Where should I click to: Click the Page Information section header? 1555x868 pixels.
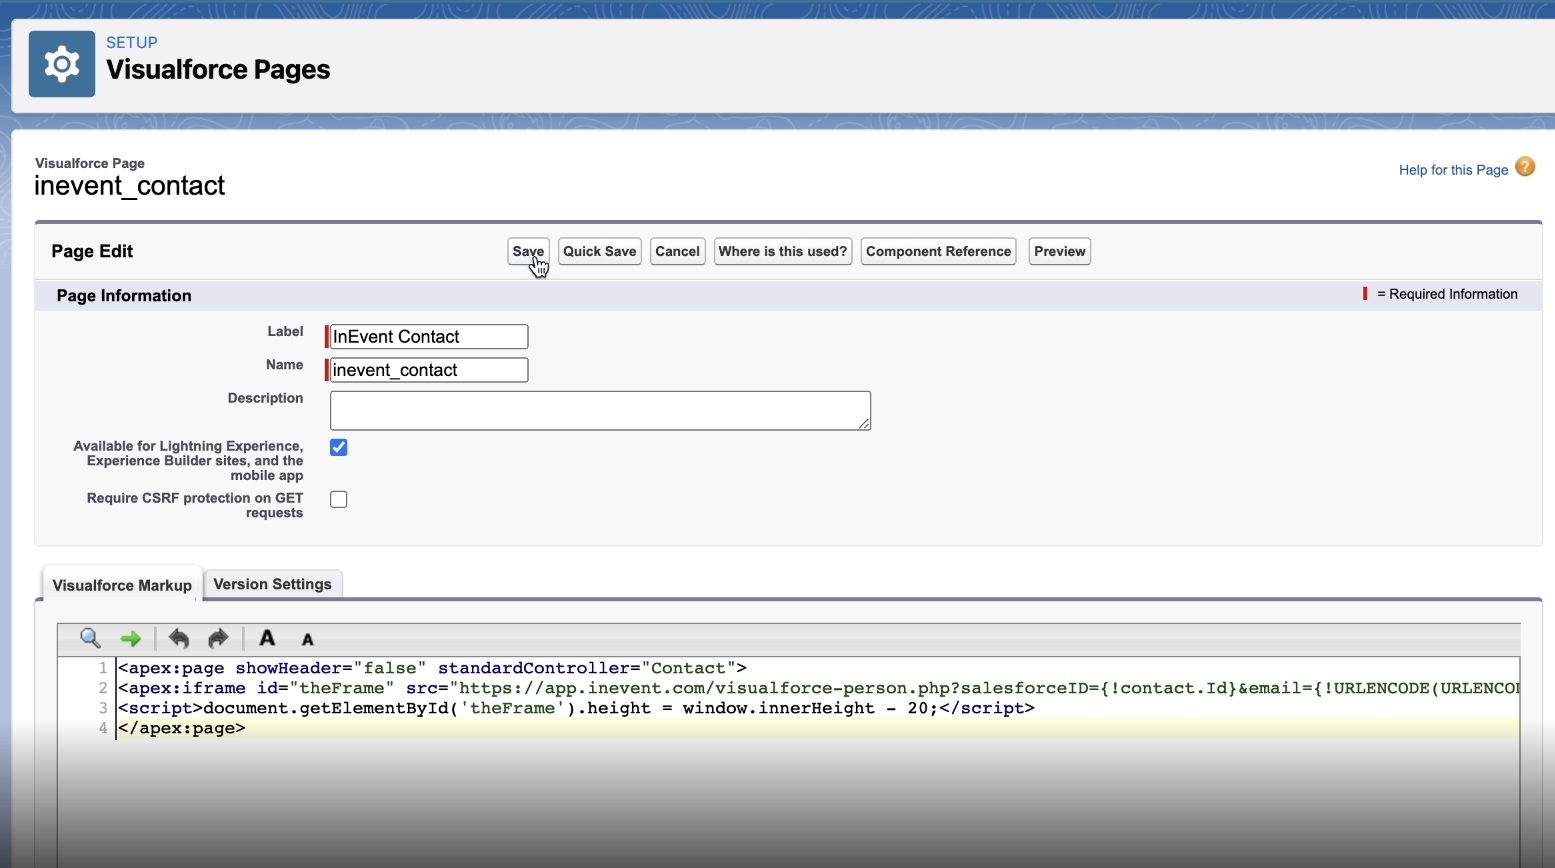124,295
